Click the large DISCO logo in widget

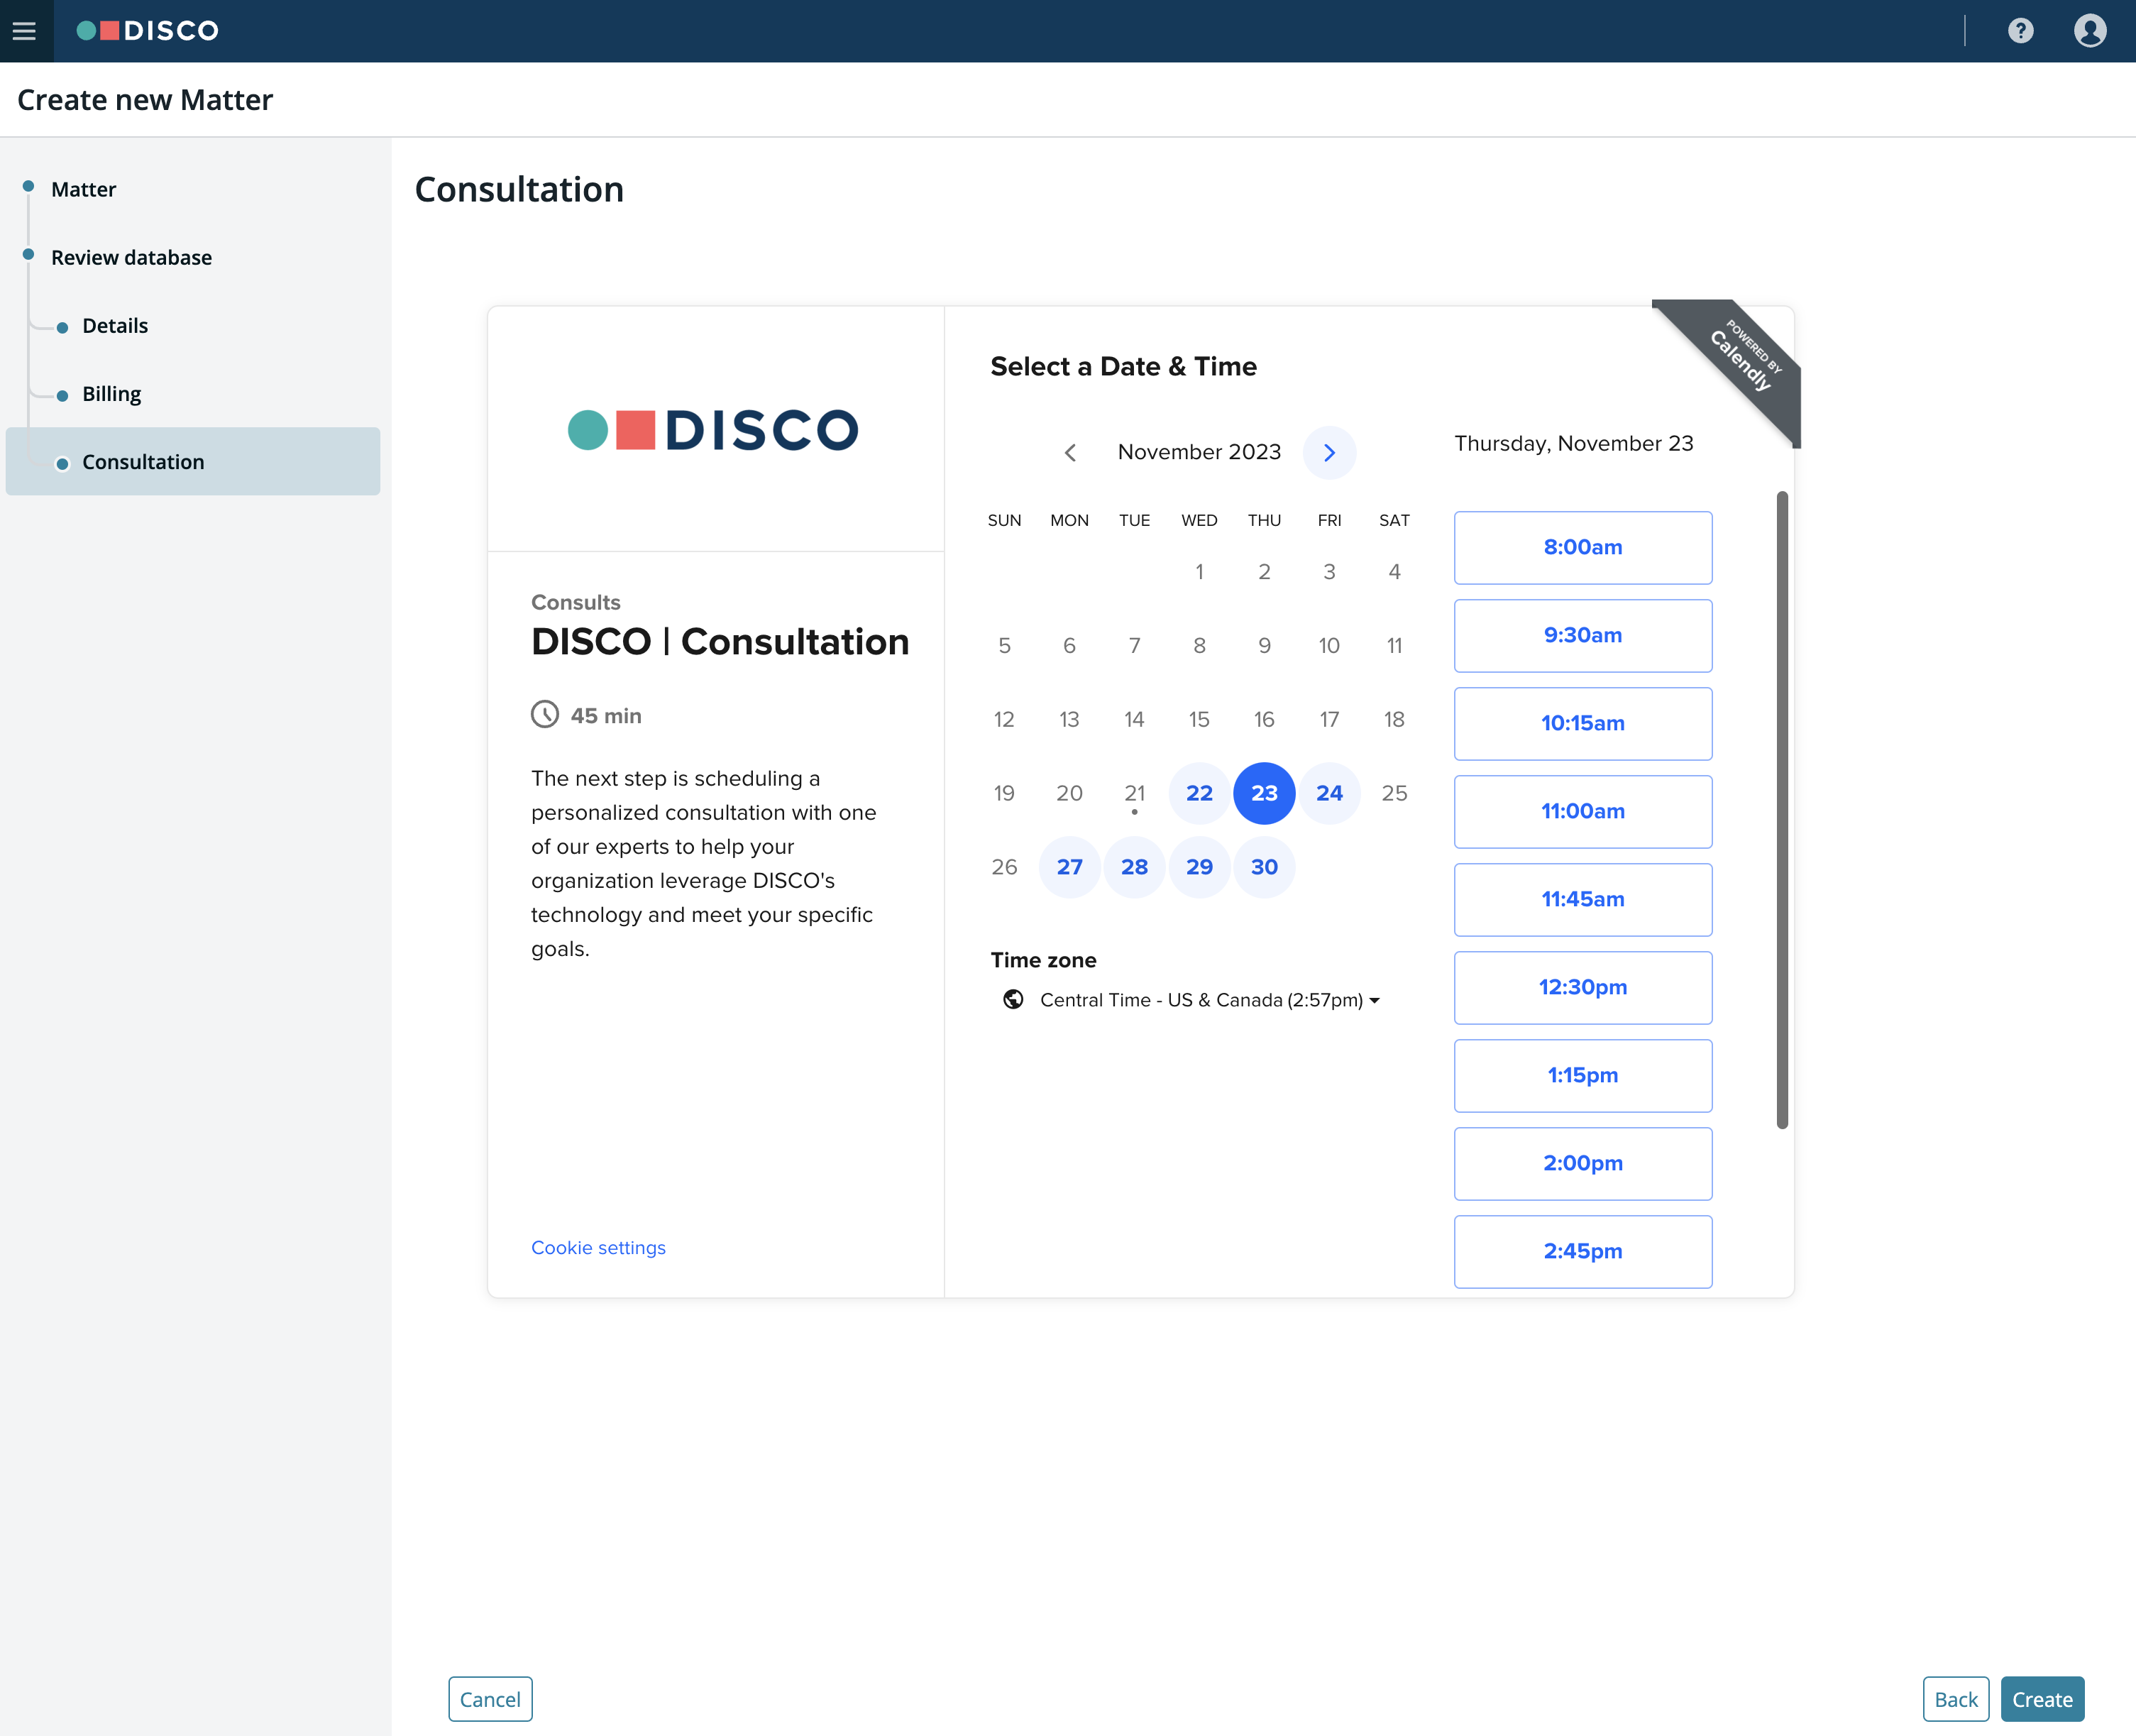713,430
